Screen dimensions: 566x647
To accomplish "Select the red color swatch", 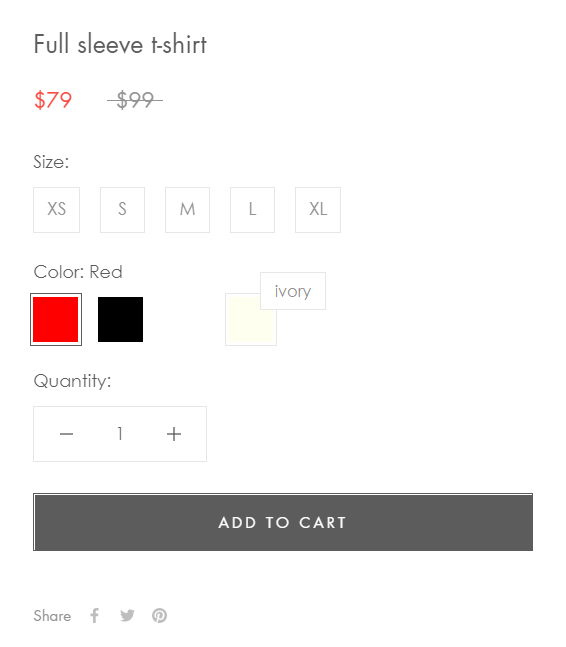I will click(x=56, y=319).
